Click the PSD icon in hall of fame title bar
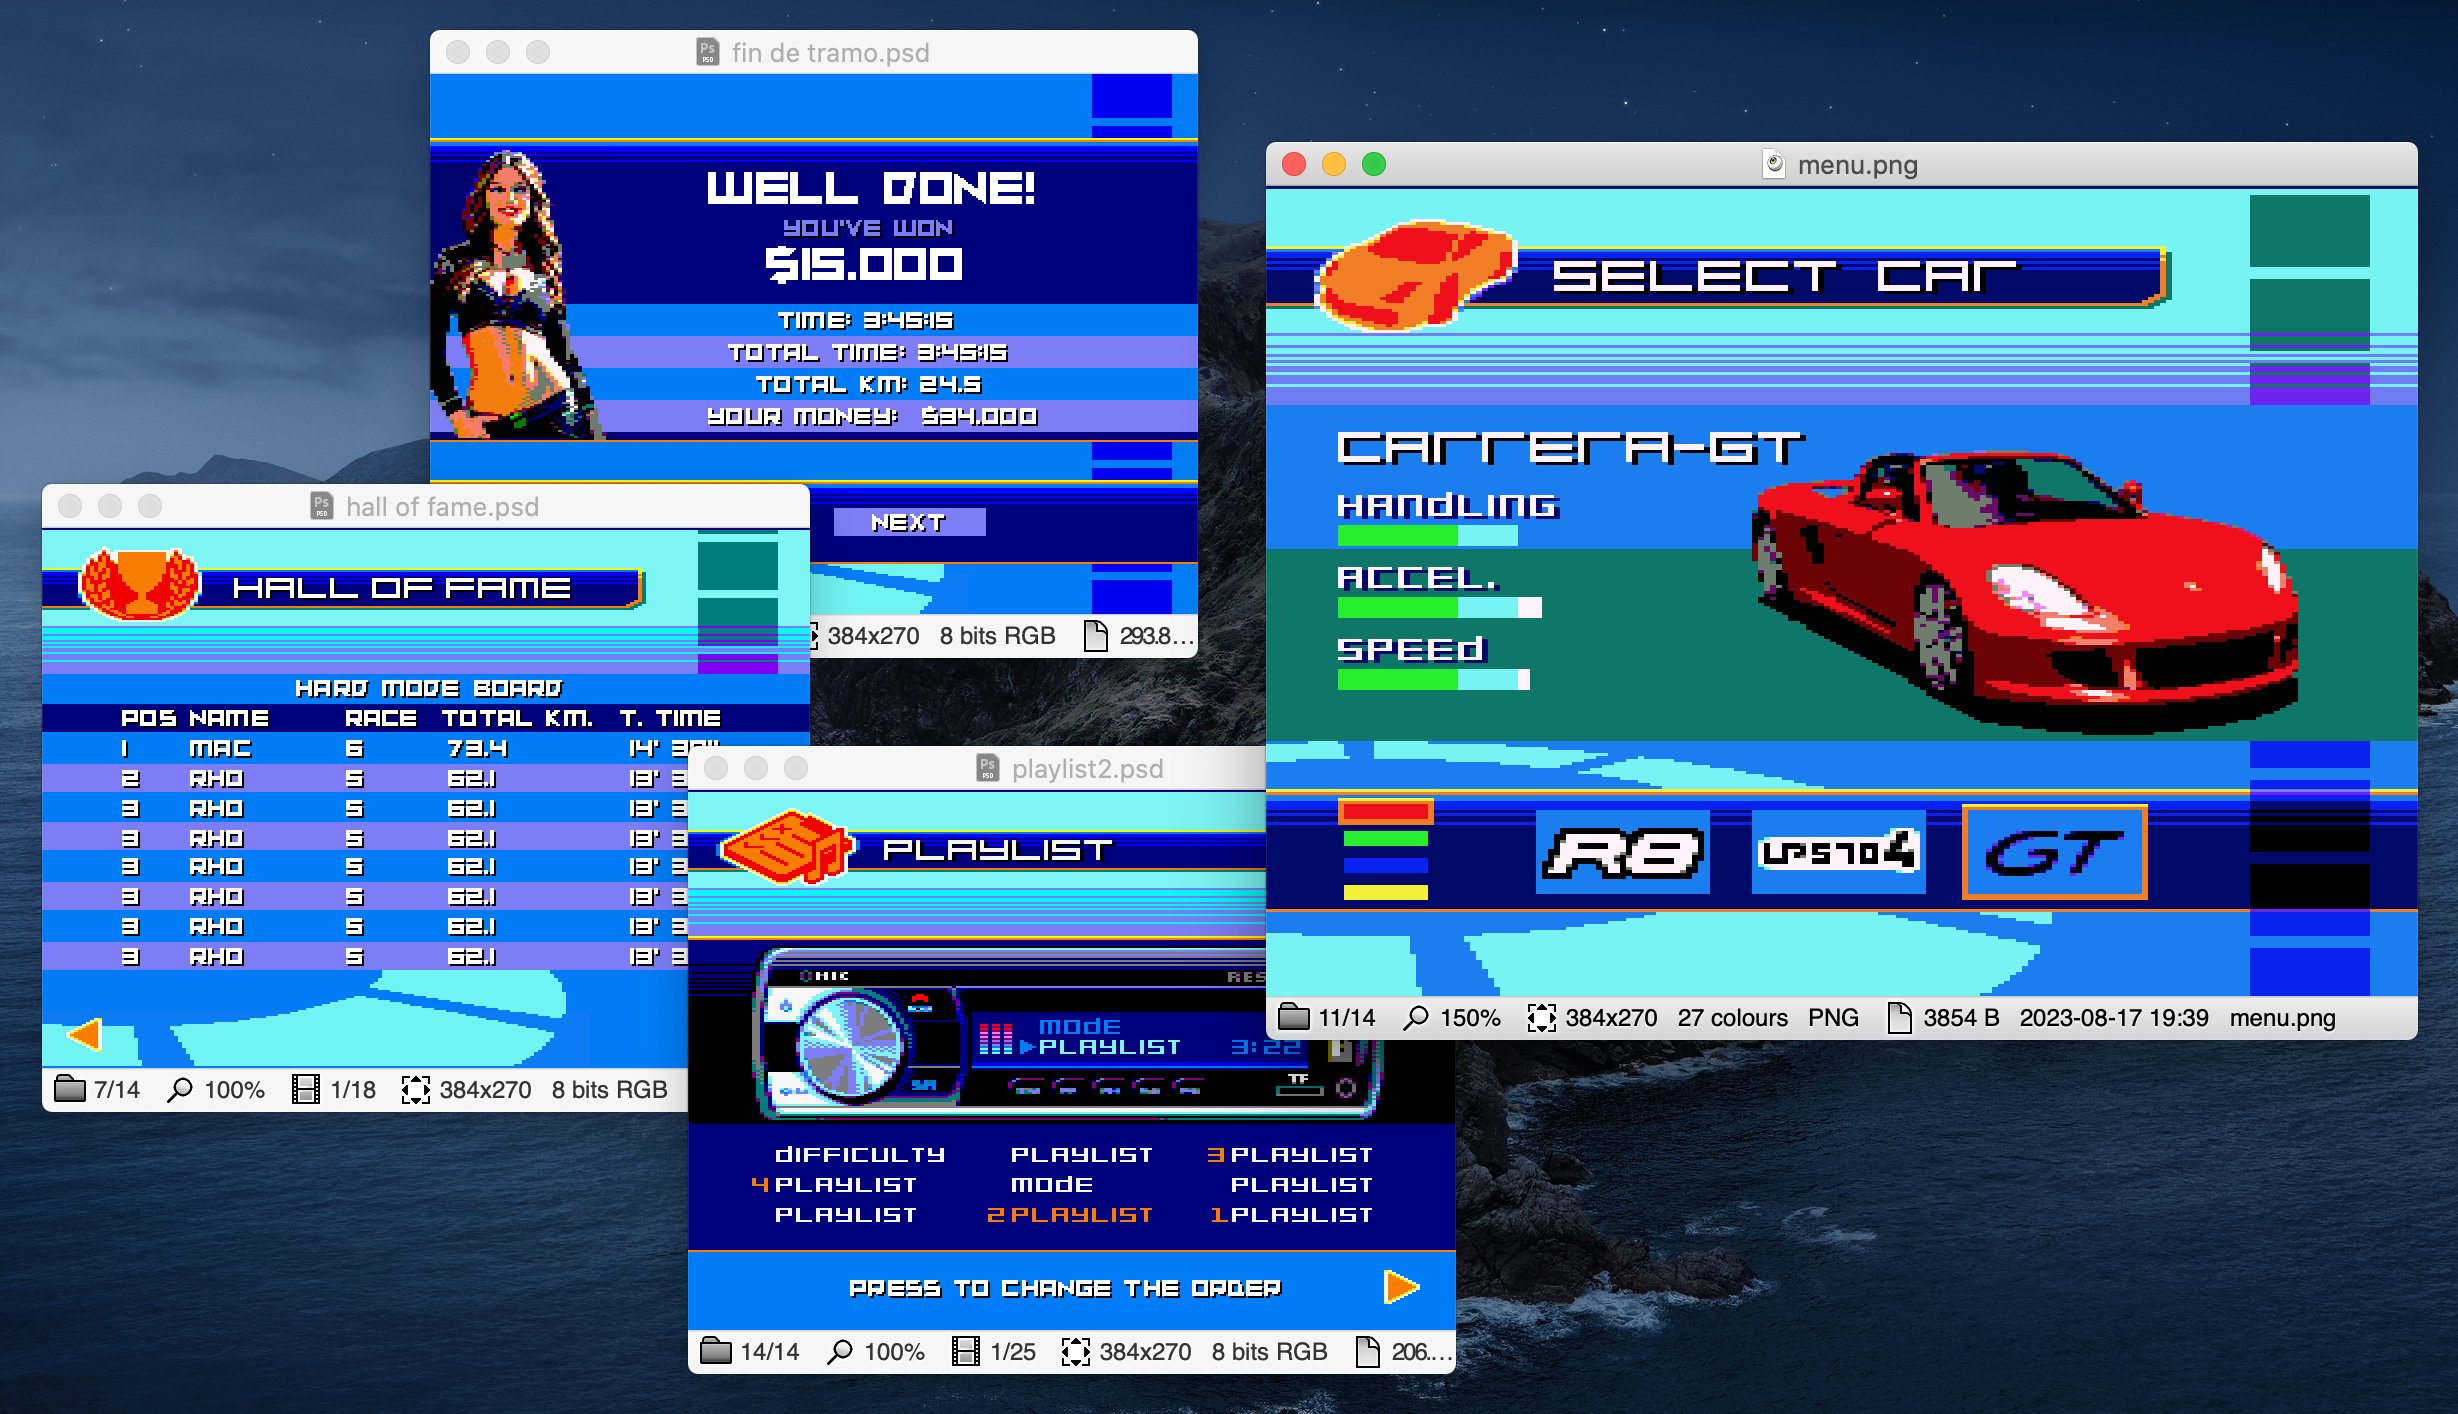Image resolution: width=2458 pixels, height=1414 pixels. pos(321,506)
